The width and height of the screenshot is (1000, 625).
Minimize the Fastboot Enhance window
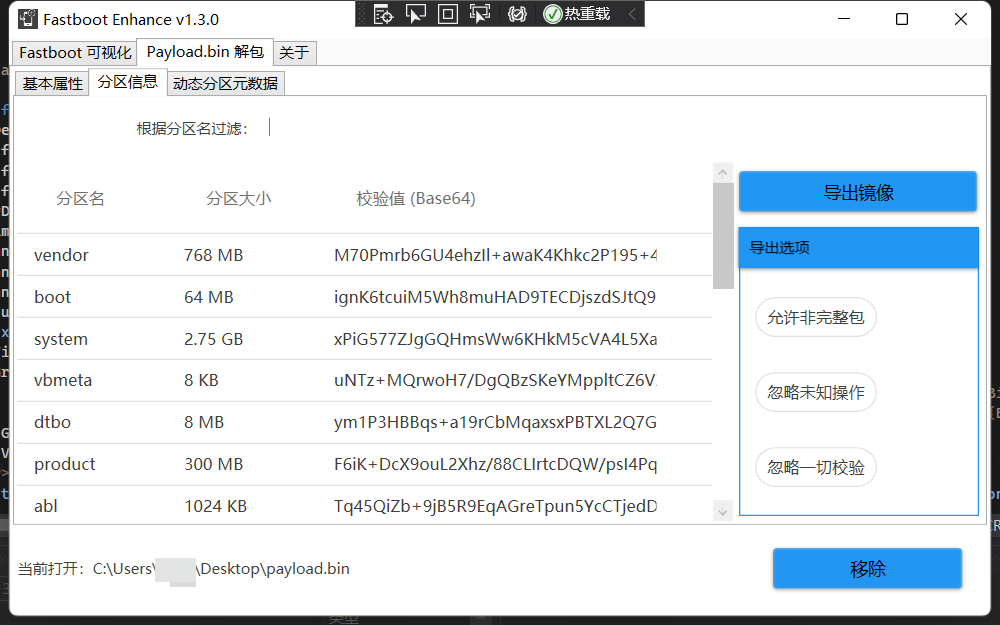[844, 19]
